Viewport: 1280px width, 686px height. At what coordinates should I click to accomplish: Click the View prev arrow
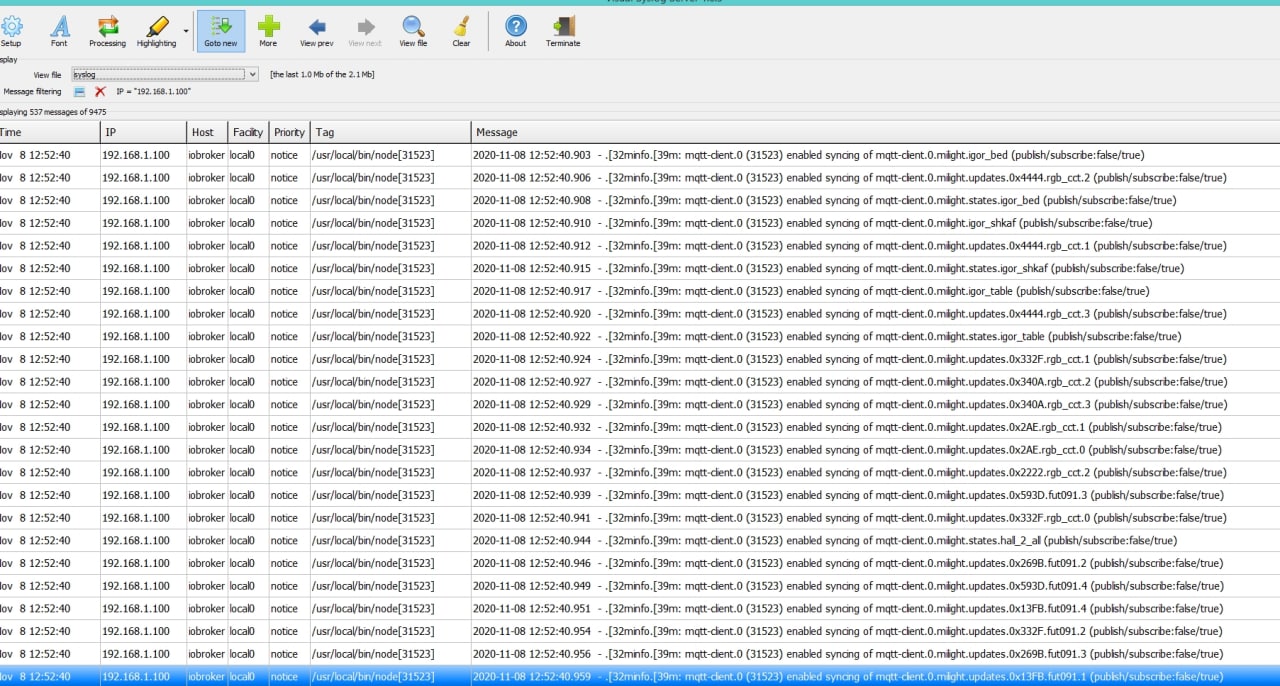(317, 31)
